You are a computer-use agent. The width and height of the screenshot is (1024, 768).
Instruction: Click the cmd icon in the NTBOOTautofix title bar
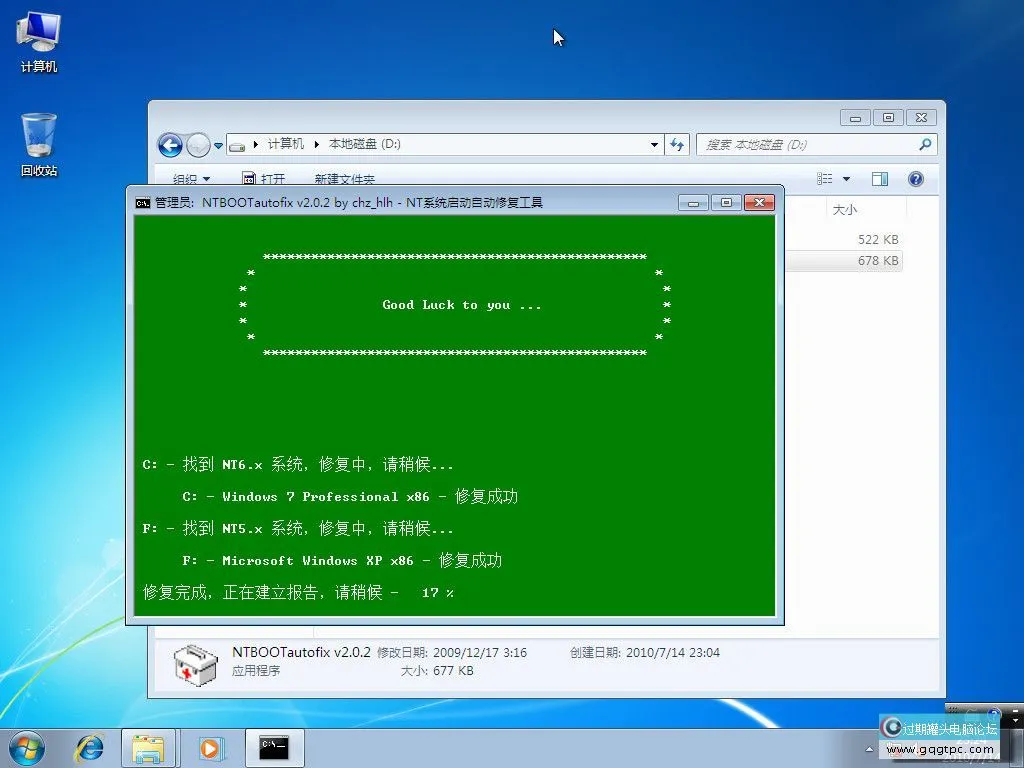click(x=141, y=201)
